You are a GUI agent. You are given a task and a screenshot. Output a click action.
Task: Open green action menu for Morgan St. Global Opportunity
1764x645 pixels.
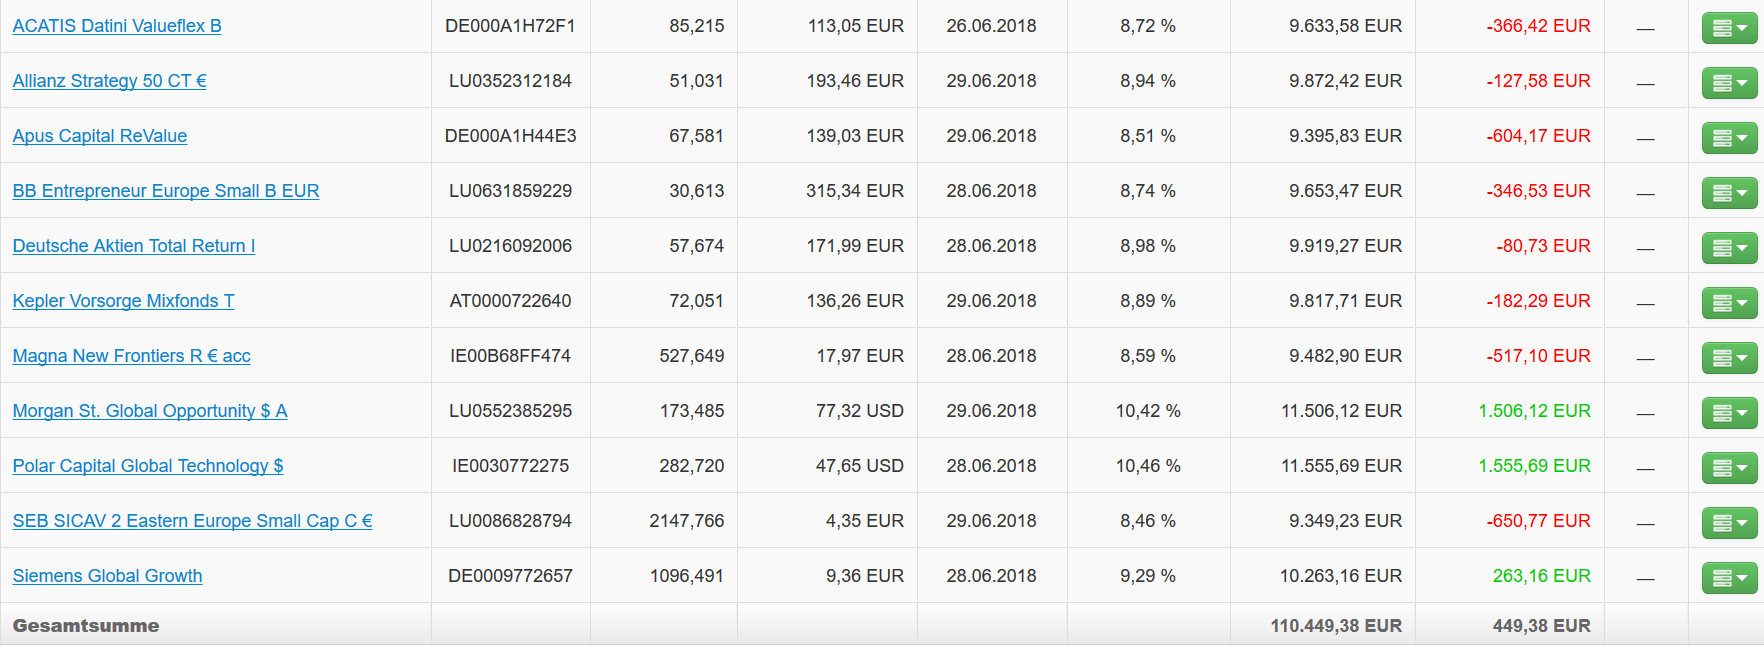[x=1729, y=413]
